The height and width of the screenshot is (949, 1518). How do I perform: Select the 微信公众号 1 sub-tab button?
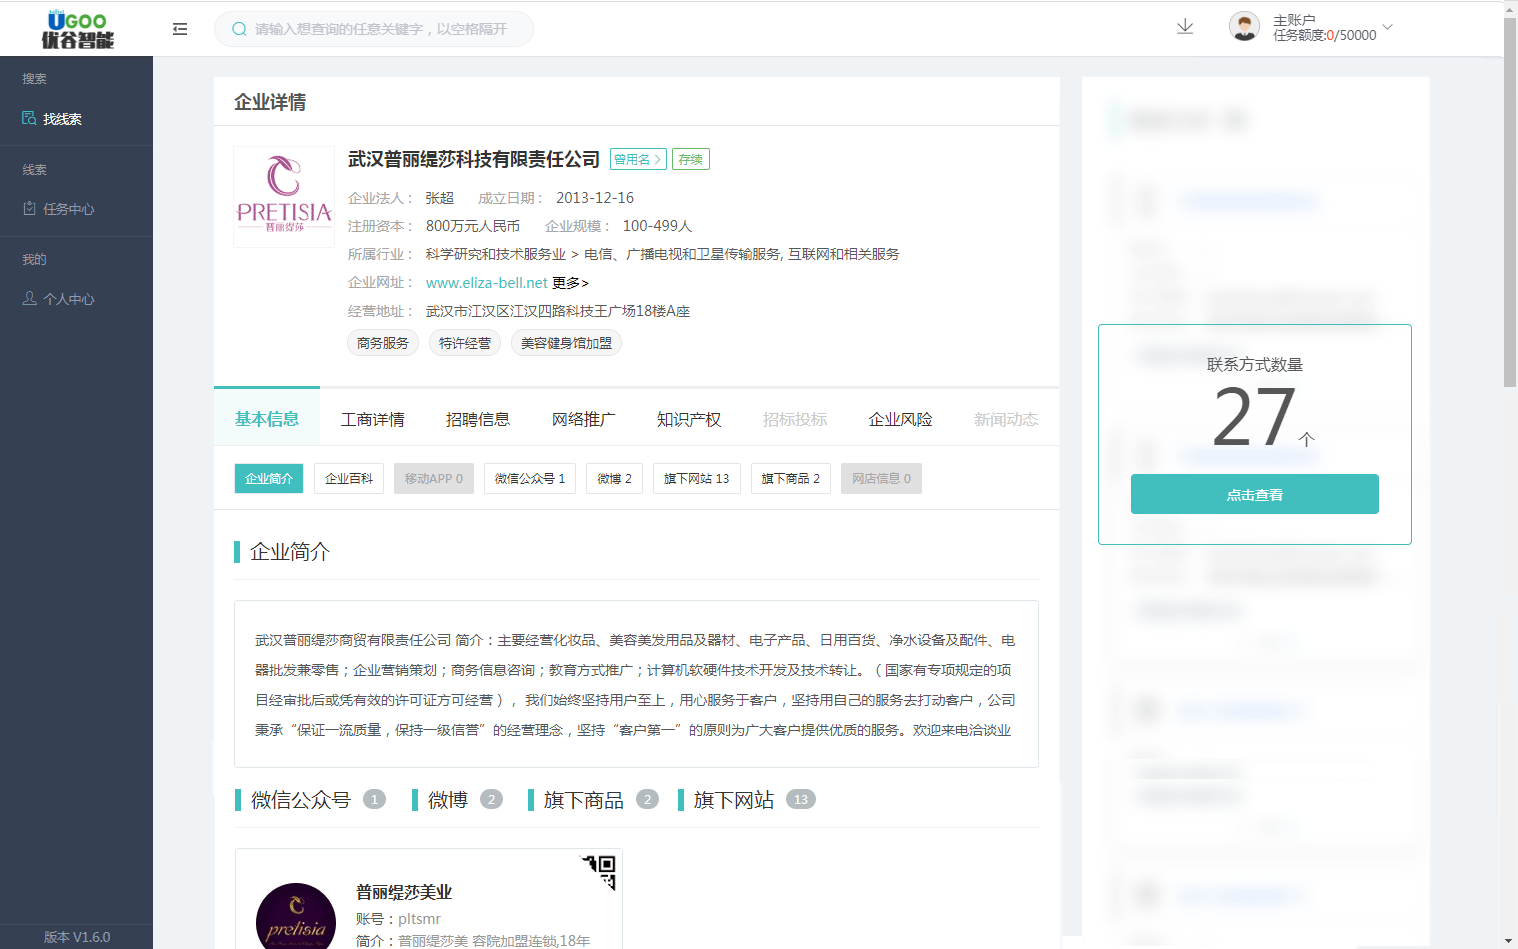click(530, 478)
